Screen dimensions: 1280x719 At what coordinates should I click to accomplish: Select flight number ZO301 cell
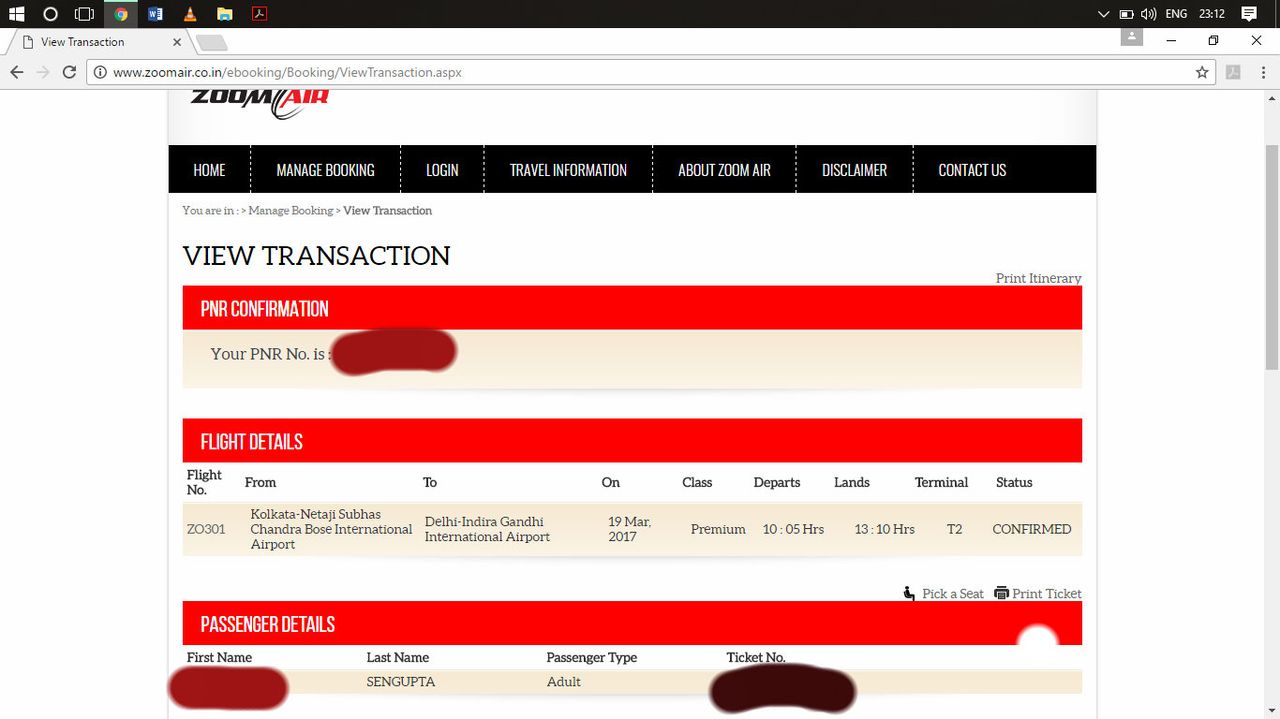click(206, 529)
